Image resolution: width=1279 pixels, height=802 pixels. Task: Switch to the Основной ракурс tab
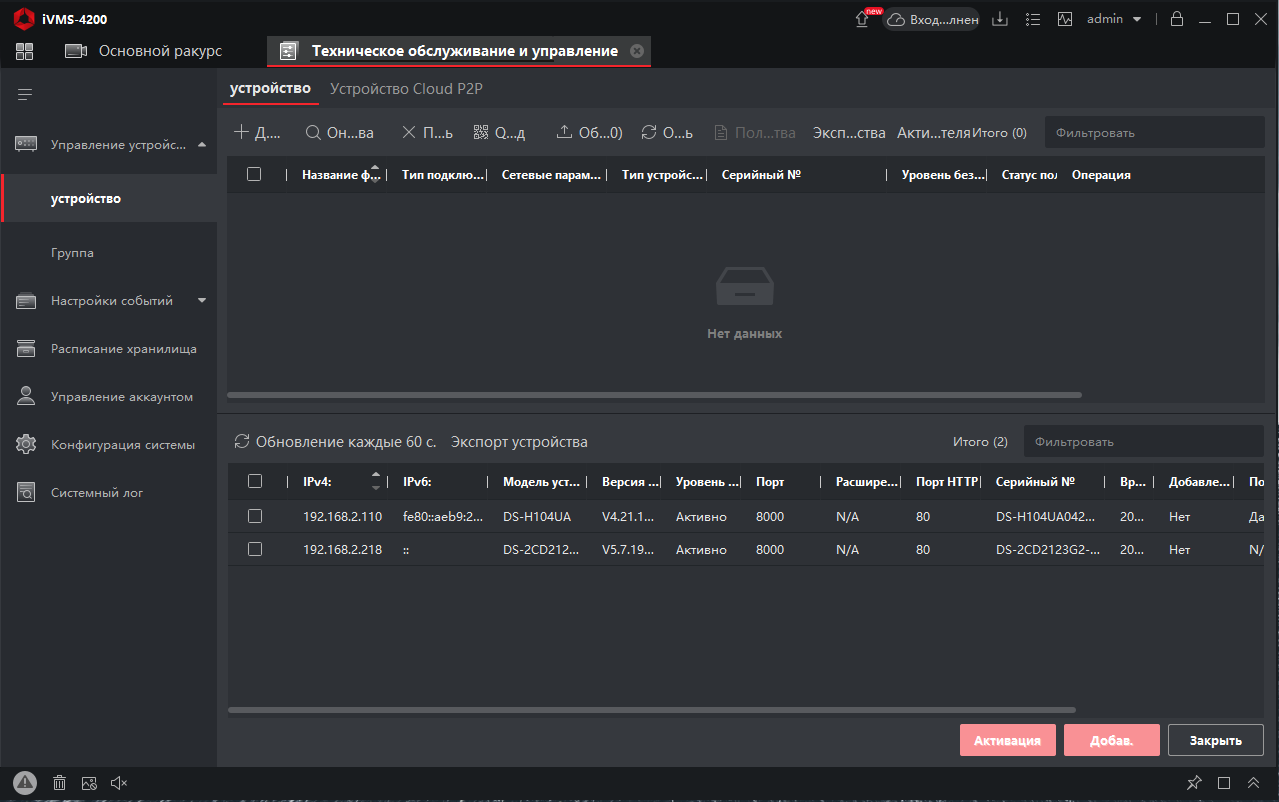point(144,51)
